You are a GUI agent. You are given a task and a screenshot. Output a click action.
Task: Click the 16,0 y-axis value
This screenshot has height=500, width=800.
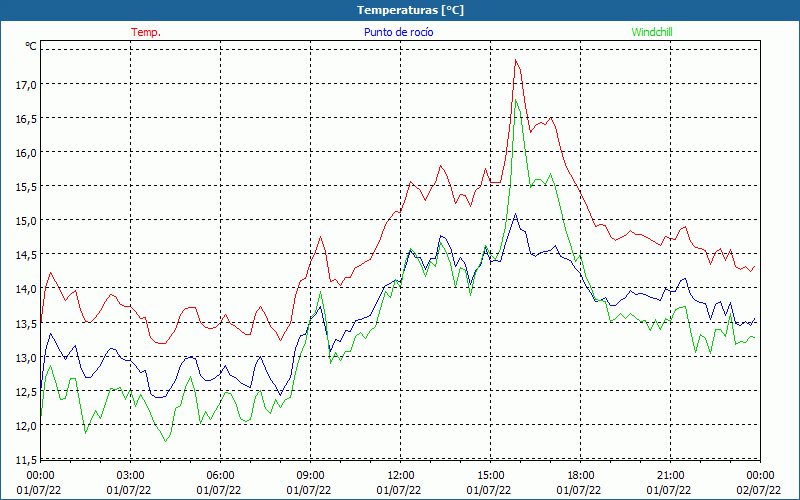tap(26, 153)
